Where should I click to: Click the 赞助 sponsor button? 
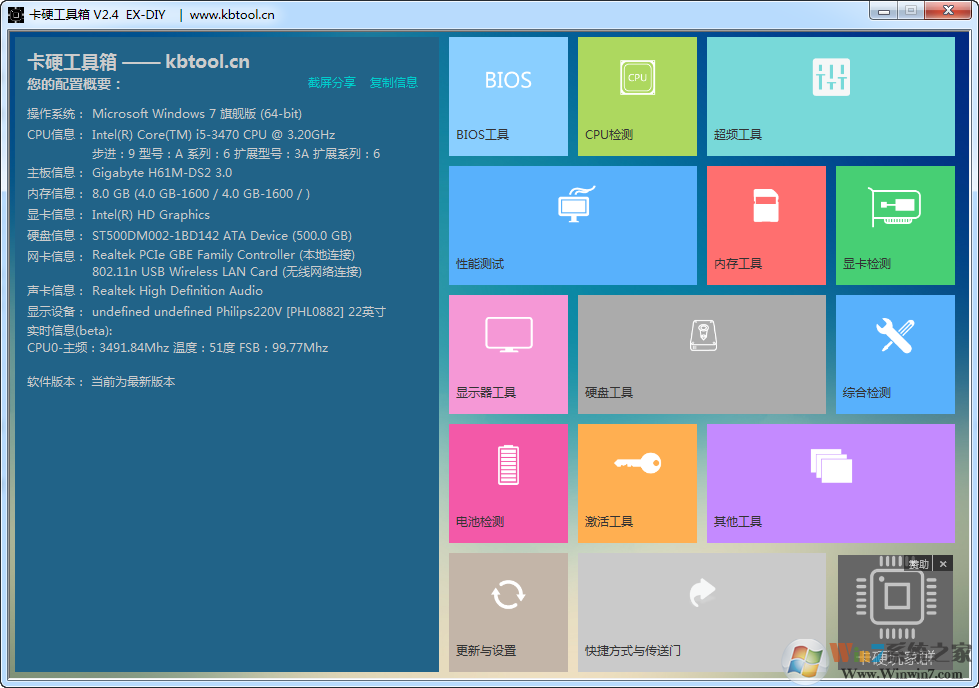[918, 563]
